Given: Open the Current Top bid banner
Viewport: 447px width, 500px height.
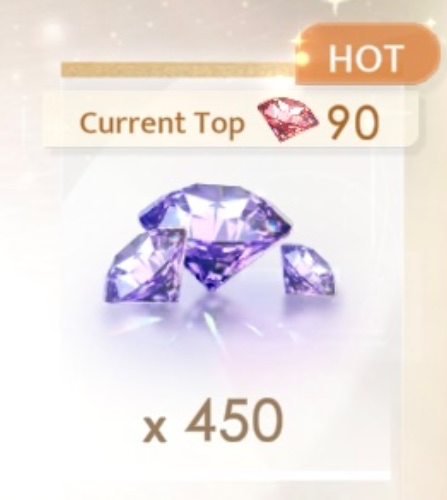Looking at the screenshot, I should (x=231, y=119).
